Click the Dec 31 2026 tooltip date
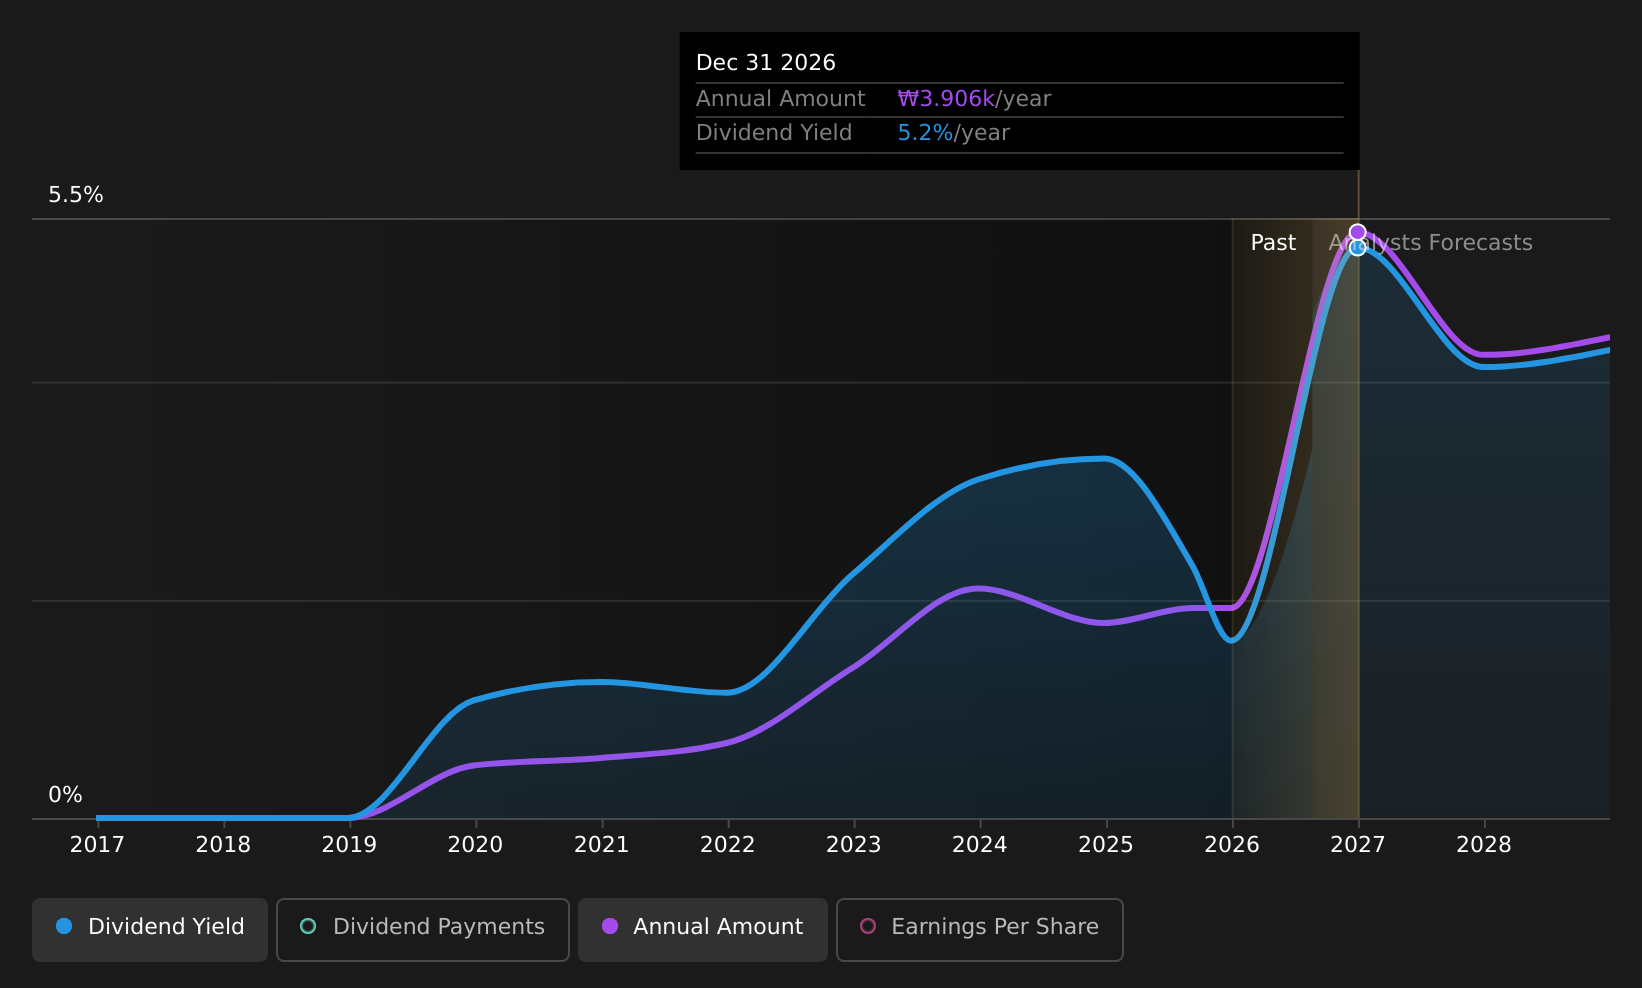Image resolution: width=1642 pixels, height=988 pixels. [766, 63]
